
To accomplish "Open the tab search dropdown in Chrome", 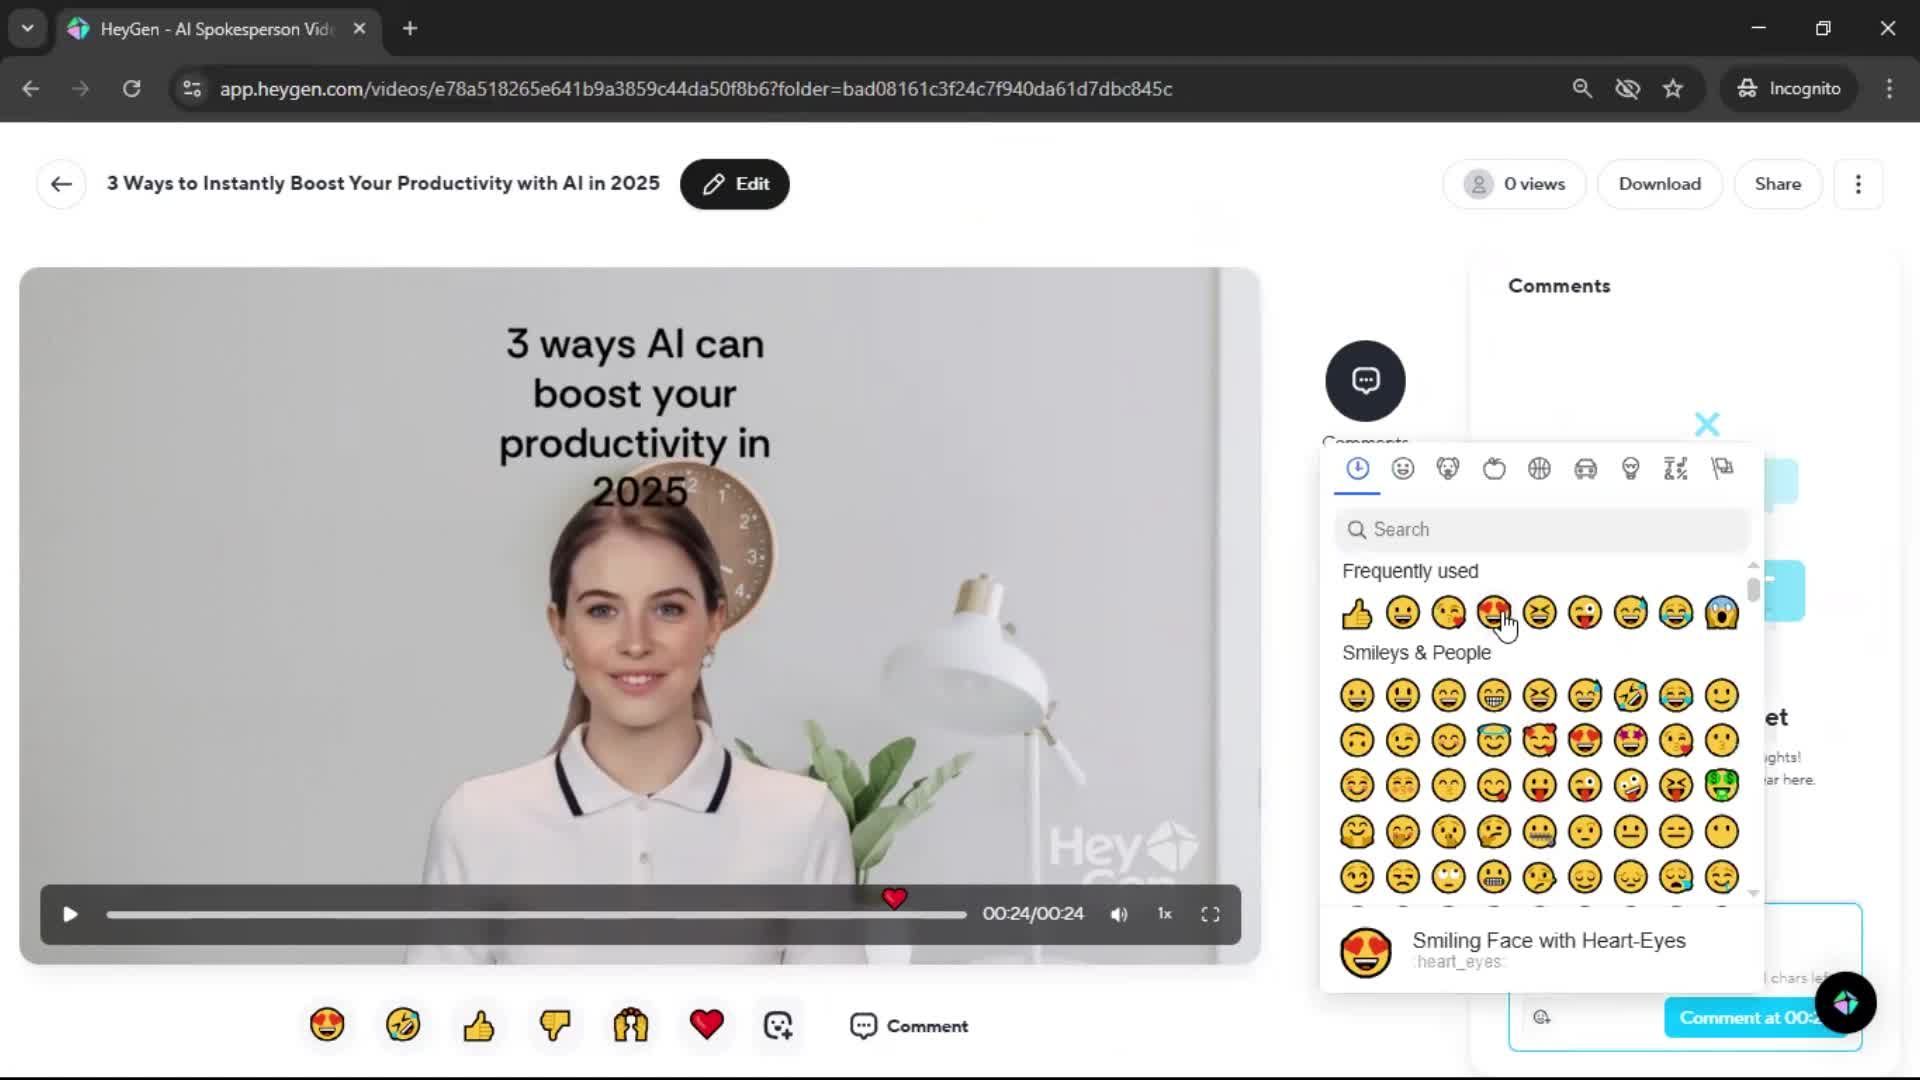I will point(28,28).
